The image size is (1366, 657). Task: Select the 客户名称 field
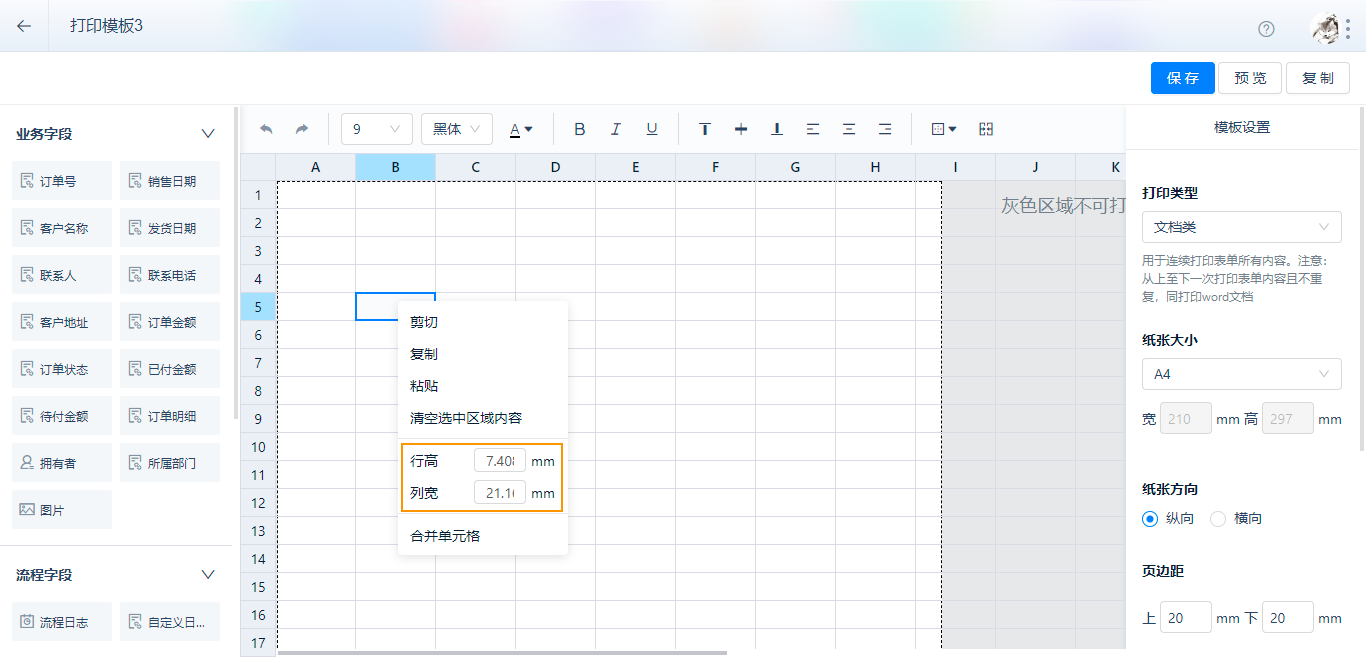point(62,228)
